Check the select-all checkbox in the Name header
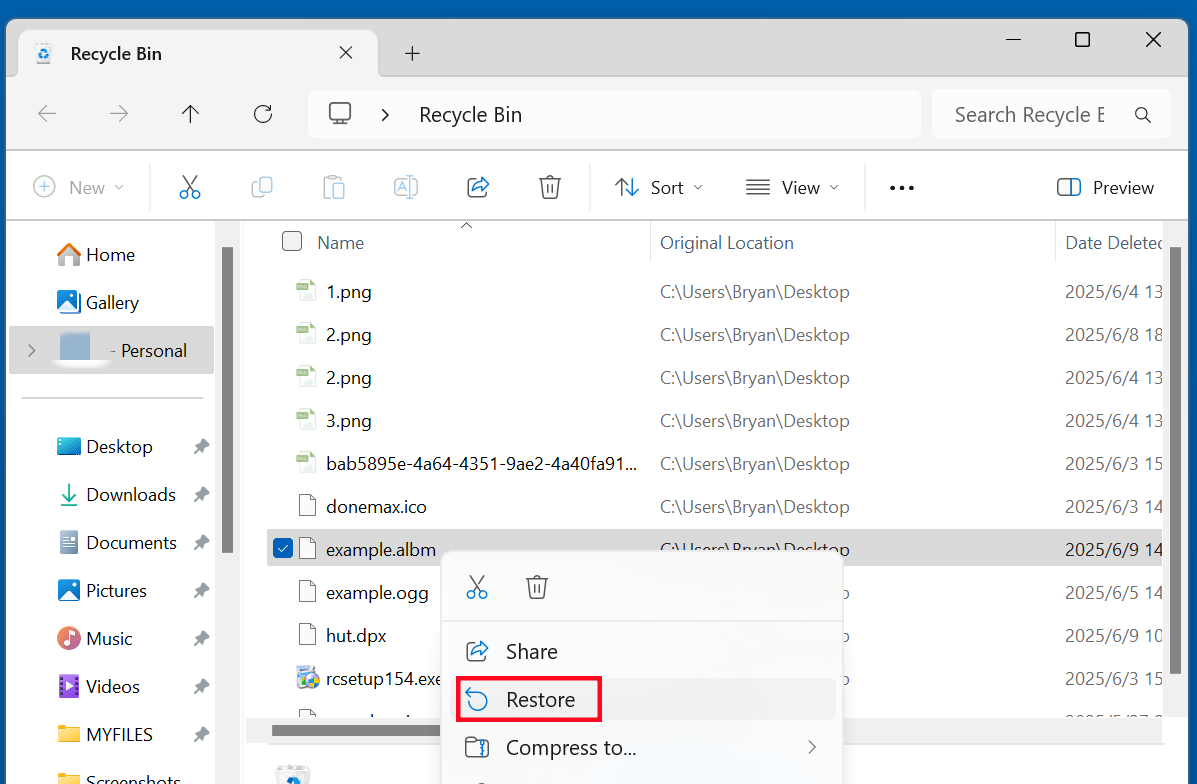 291,241
